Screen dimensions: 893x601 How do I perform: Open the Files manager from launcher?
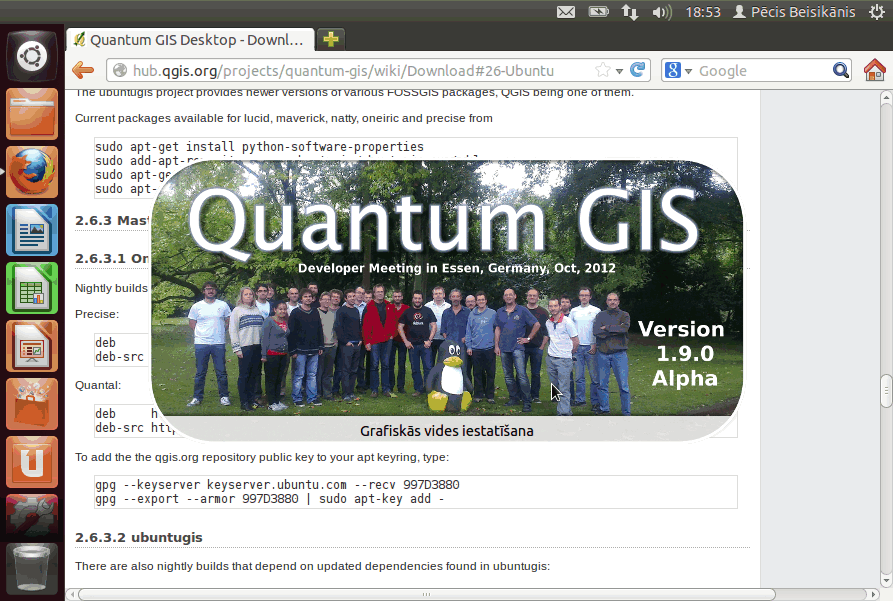[32, 114]
